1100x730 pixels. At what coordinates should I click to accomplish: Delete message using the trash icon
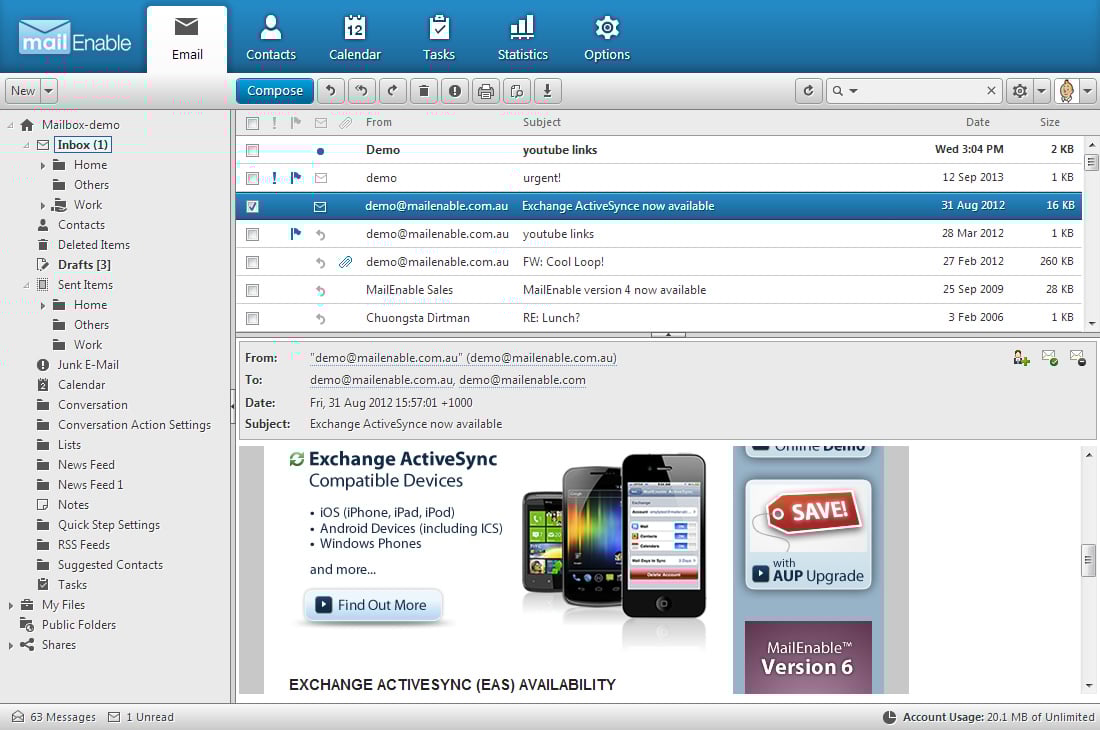coord(424,91)
